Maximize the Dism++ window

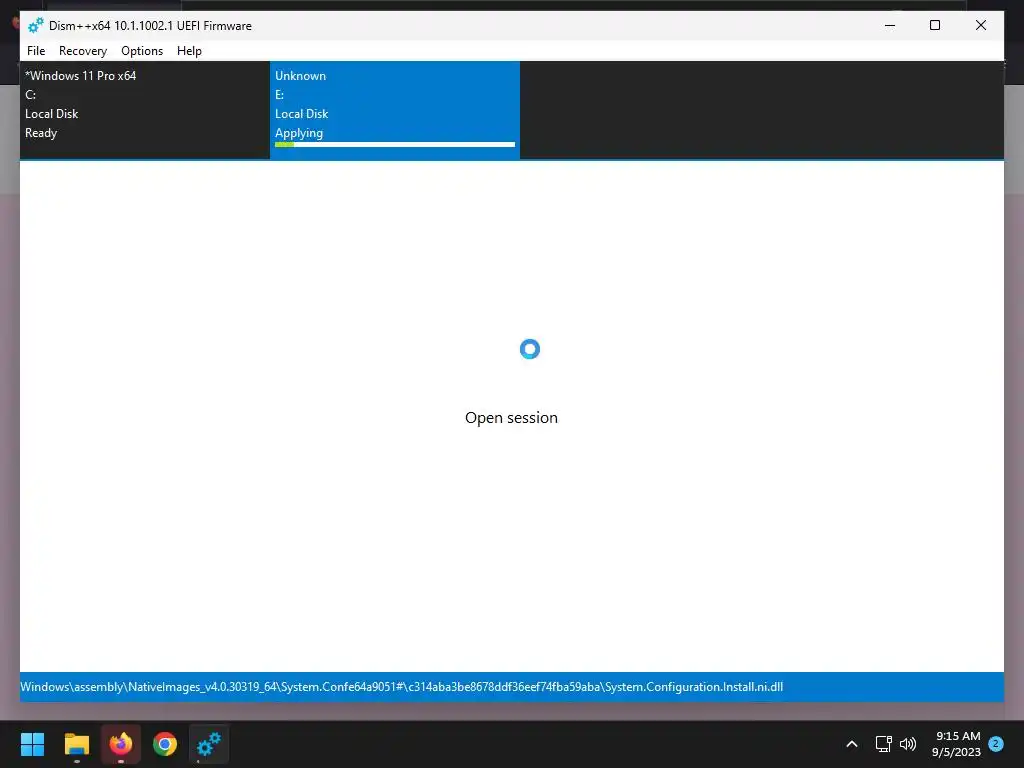point(935,25)
